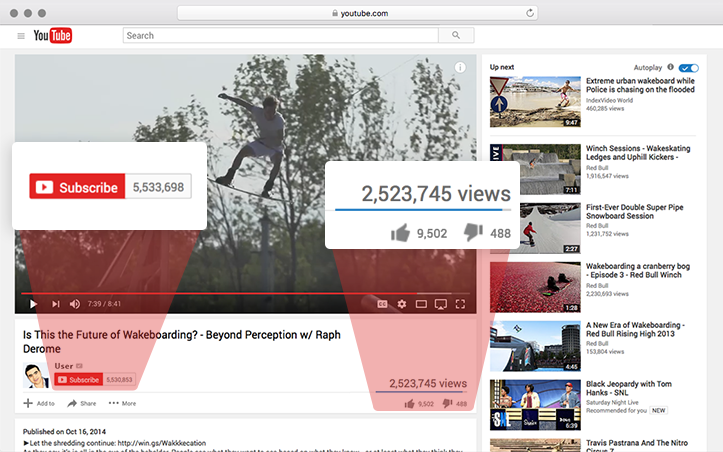Open A New Era of Wakeboarding title
Screen dimensions: 723x452
(x=635, y=329)
